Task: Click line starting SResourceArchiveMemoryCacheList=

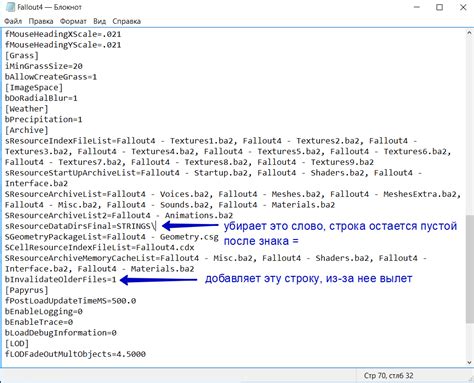Action: click(x=216, y=258)
